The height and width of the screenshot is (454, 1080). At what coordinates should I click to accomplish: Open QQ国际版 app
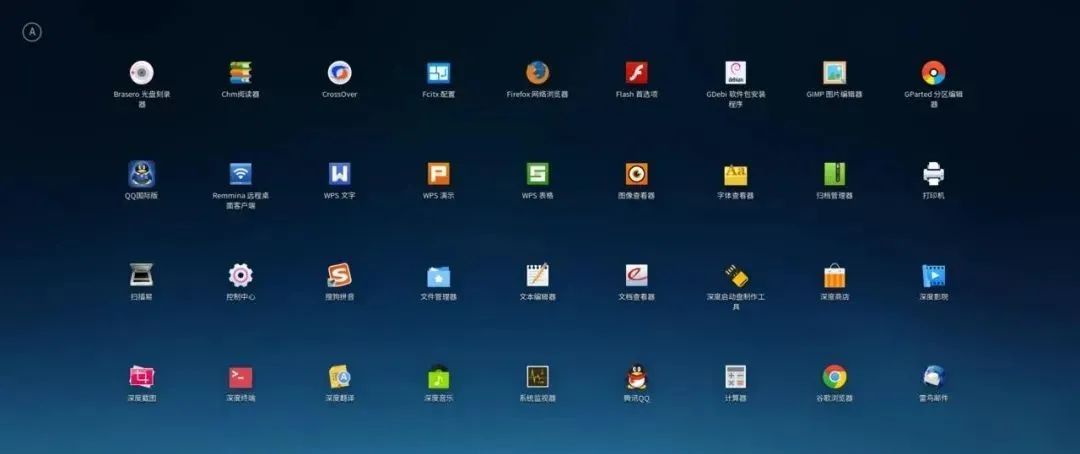coord(142,174)
